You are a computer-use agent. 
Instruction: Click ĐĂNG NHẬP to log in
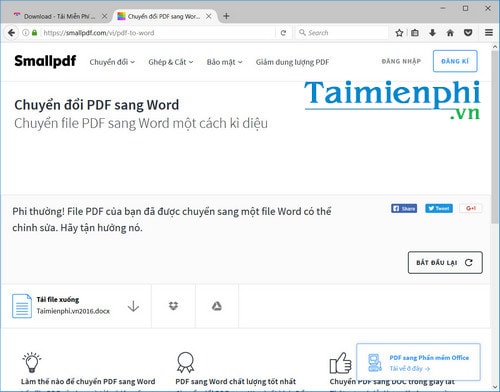point(401,61)
